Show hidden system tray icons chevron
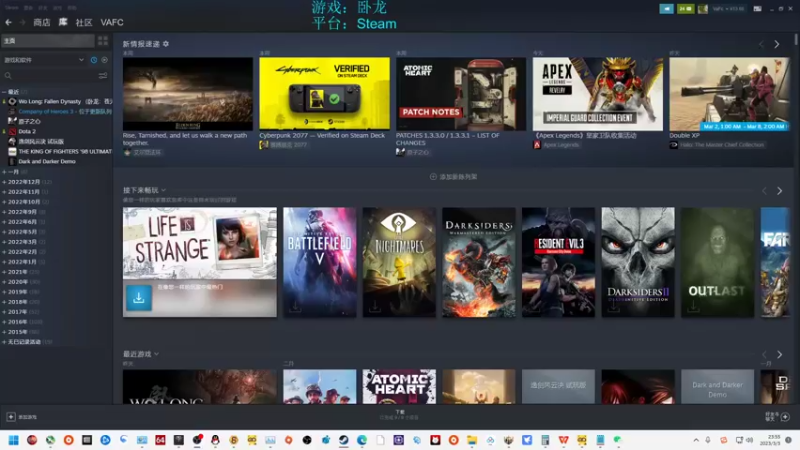Screen dimensions: 800x450 (696, 440)
